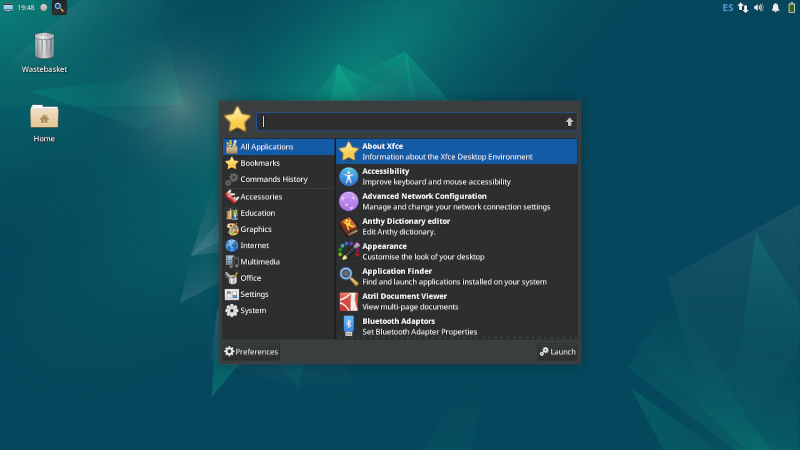Select the All Applications category

click(279, 147)
